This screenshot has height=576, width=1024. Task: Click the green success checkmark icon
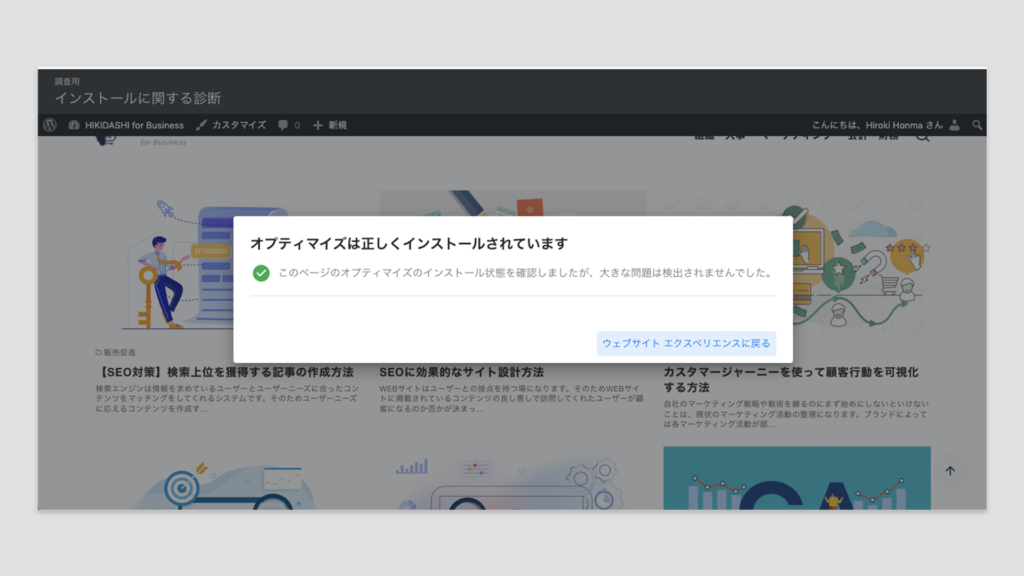pos(261,272)
